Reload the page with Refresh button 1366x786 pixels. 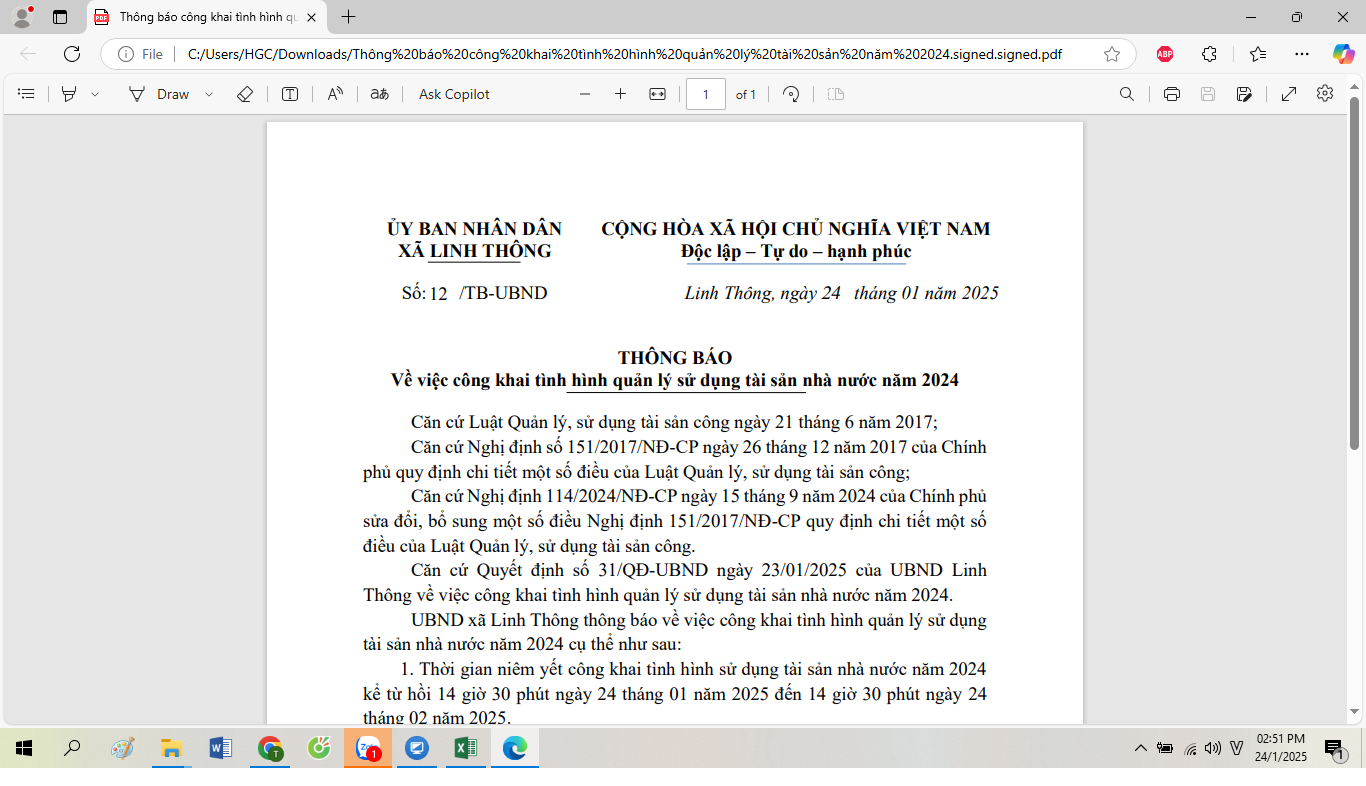coord(72,54)
